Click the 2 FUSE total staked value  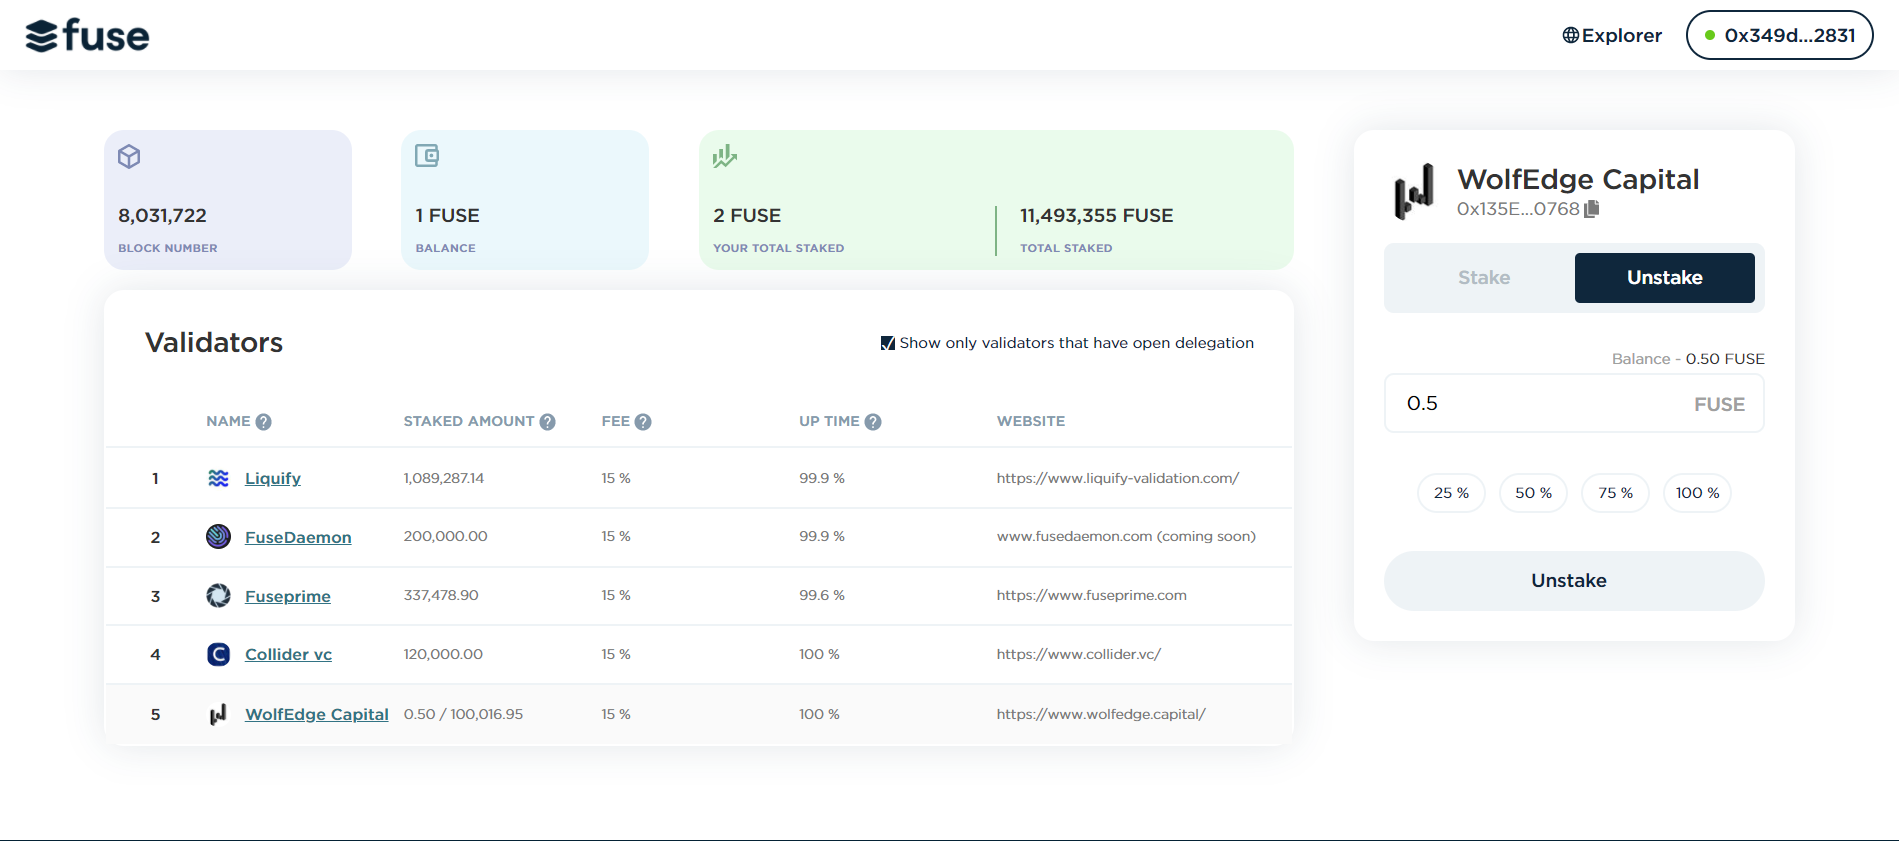click(747, 215)
